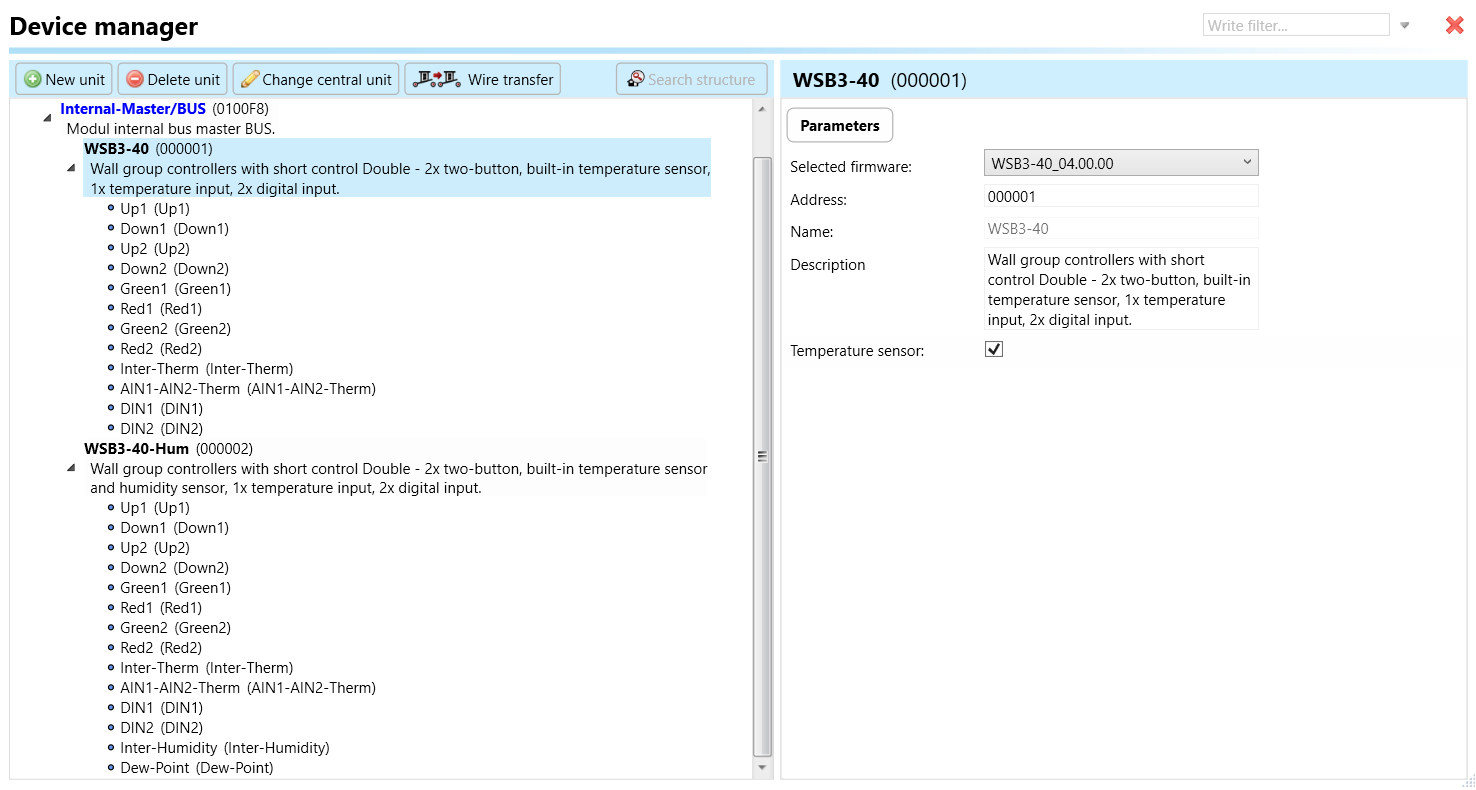Click the red X close icon
The width and height of the screenshot is (1476, 790).
coord(1454,26)
